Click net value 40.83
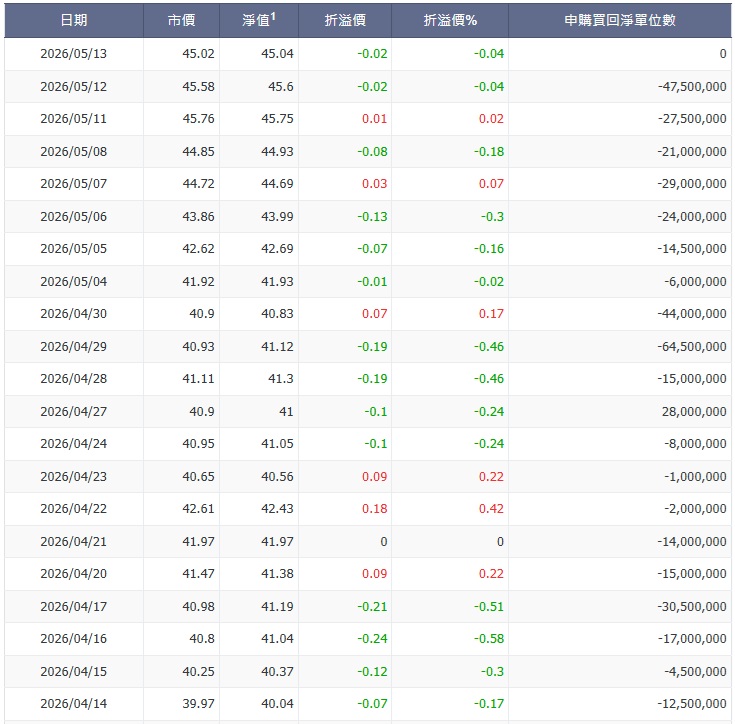 coord(277,313)
